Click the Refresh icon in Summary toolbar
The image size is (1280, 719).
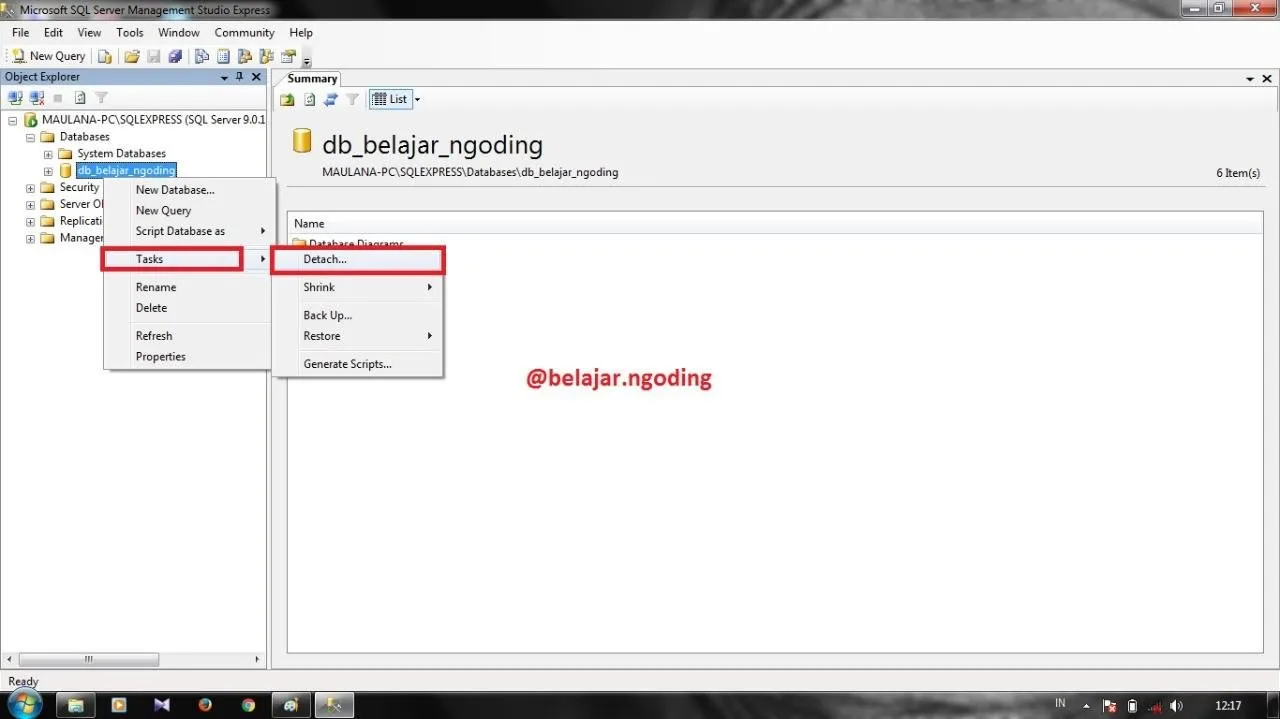[310, 99]
